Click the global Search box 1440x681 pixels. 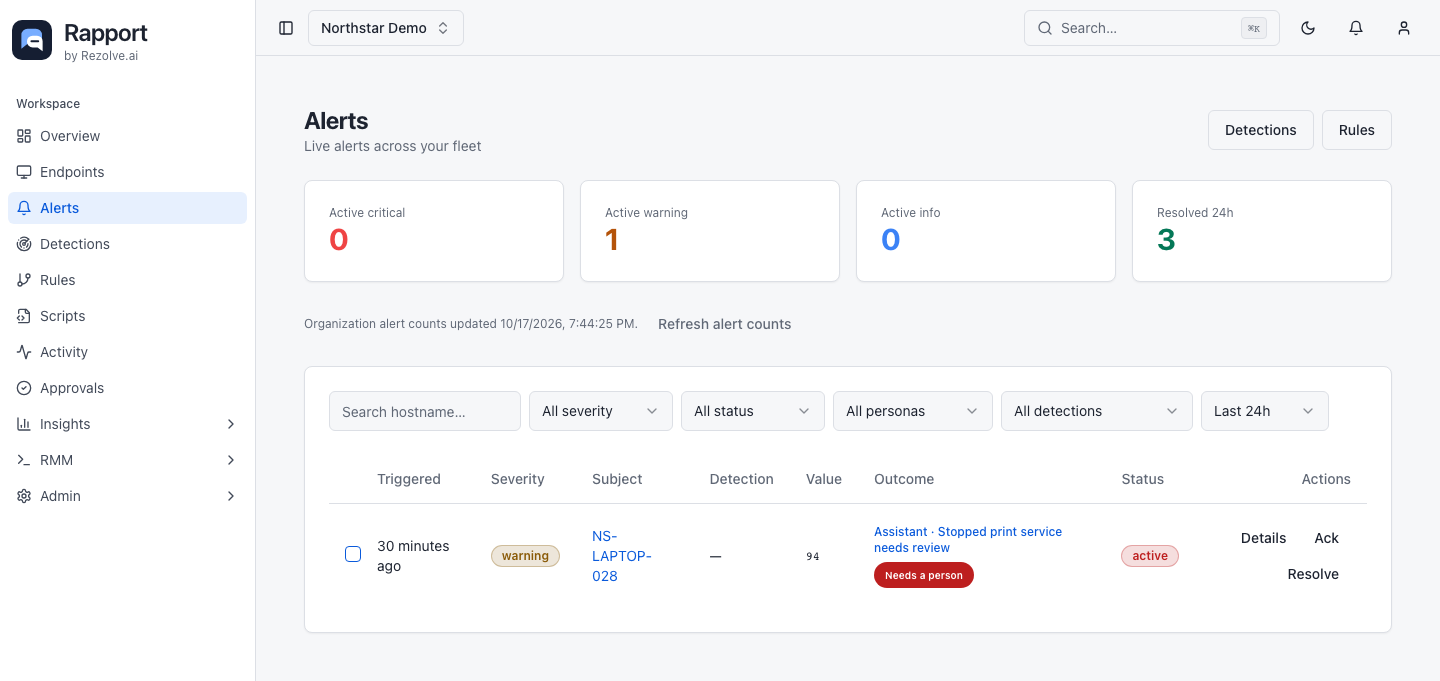click(1152, 28)
